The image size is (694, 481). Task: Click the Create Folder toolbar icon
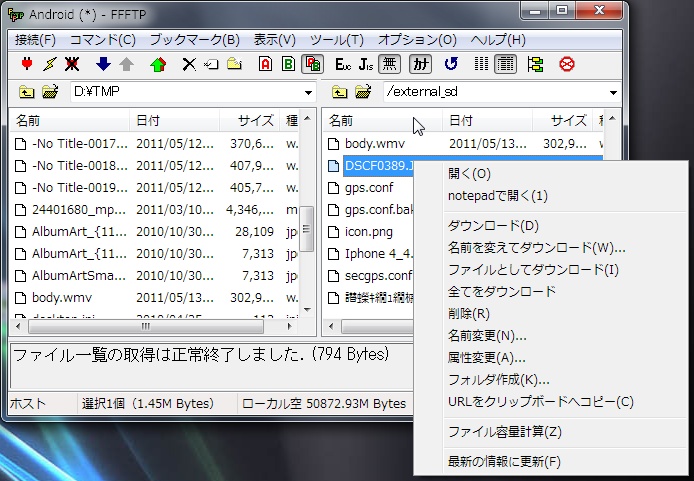pos(234,64)
